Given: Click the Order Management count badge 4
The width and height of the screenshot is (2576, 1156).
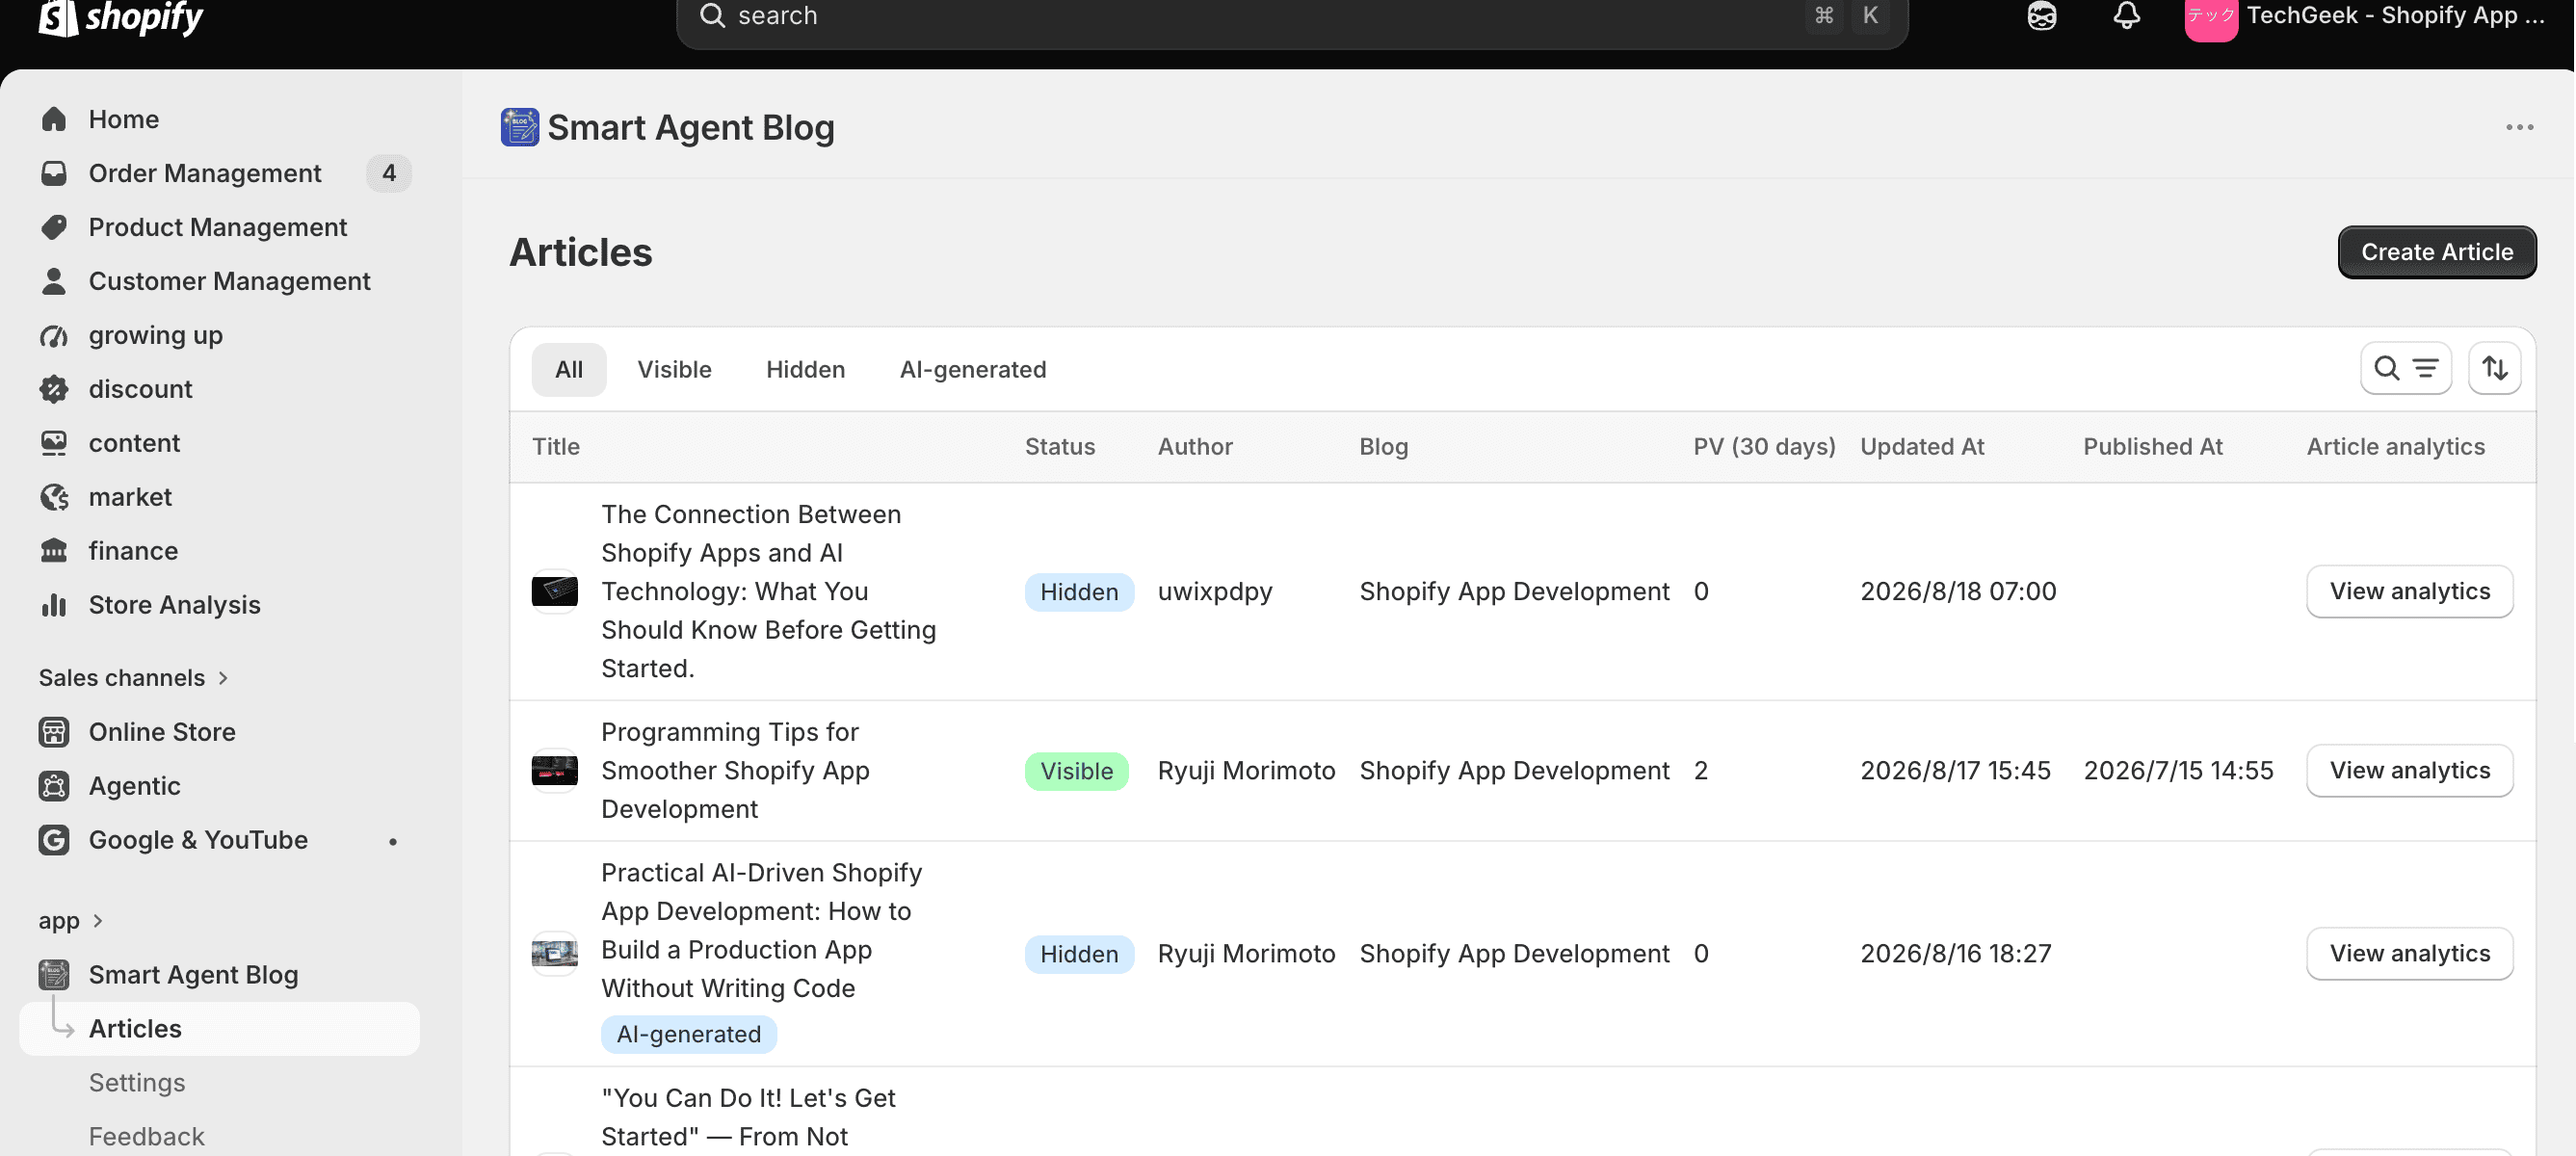Looking at the screenshot, I should [389, 173].
